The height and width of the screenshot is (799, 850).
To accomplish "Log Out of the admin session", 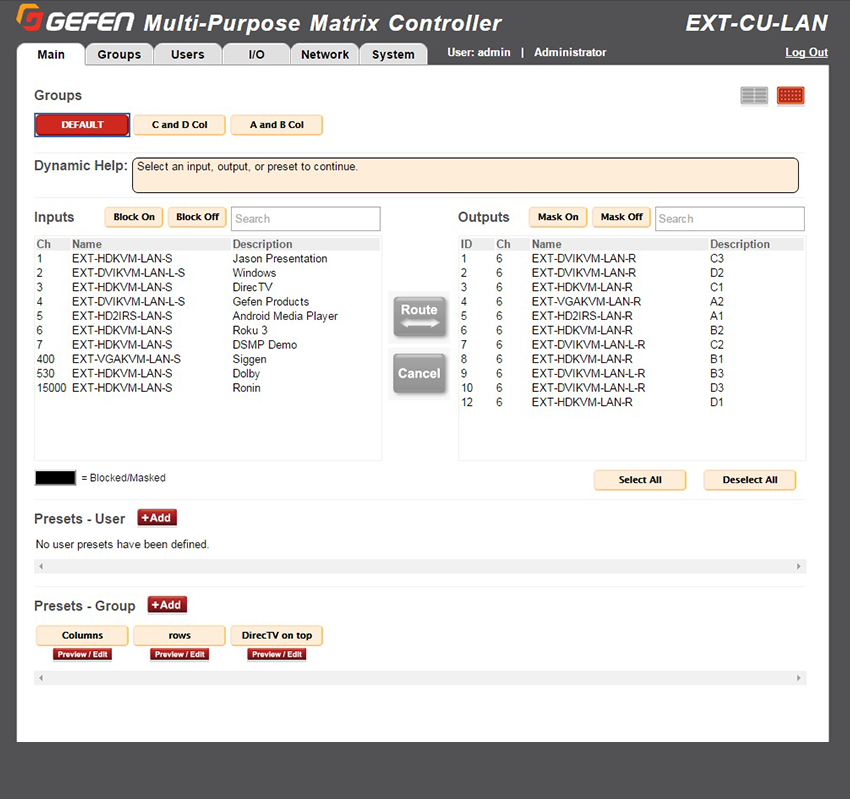I will [x=806, y=52].
